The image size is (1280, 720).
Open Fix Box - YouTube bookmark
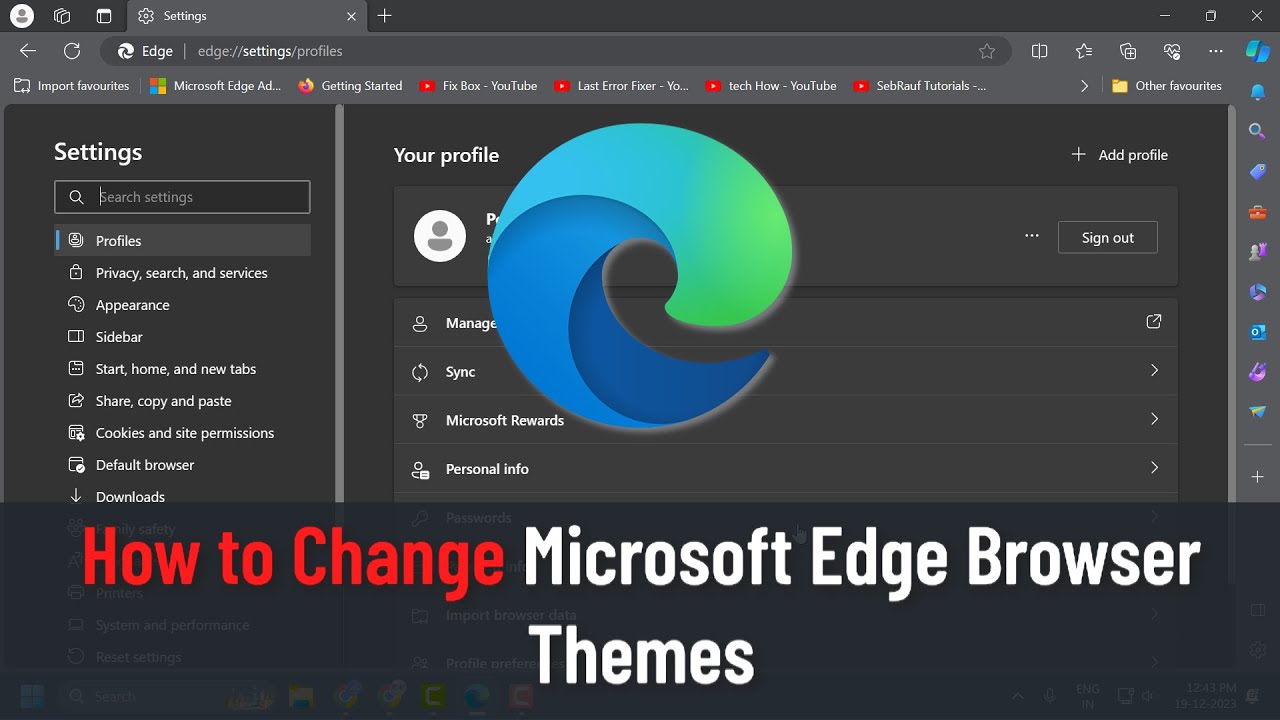click(x=478, y=86)
